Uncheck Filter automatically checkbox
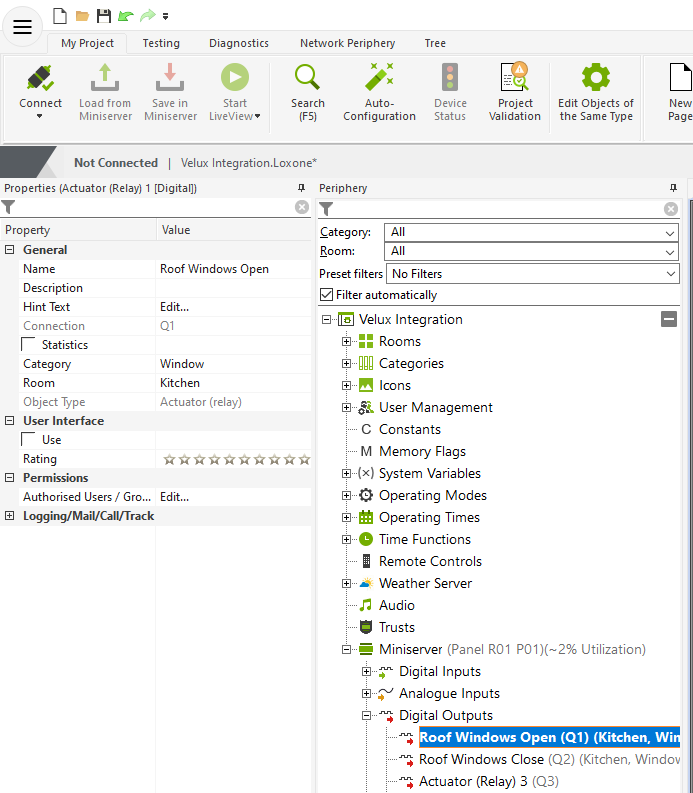This screenshot has height=793, width=693. [326, 295]
